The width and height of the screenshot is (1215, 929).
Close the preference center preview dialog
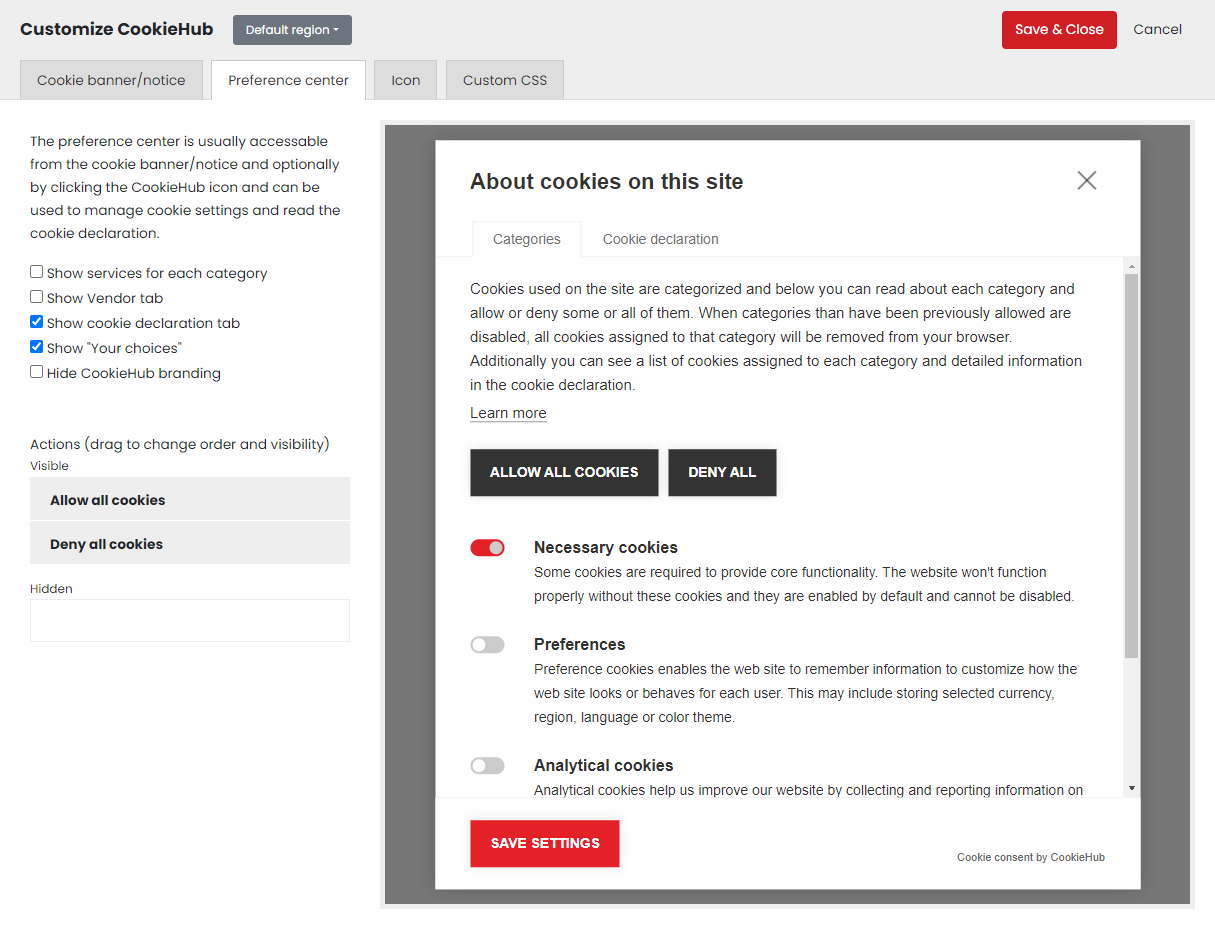coord(1087,181)
